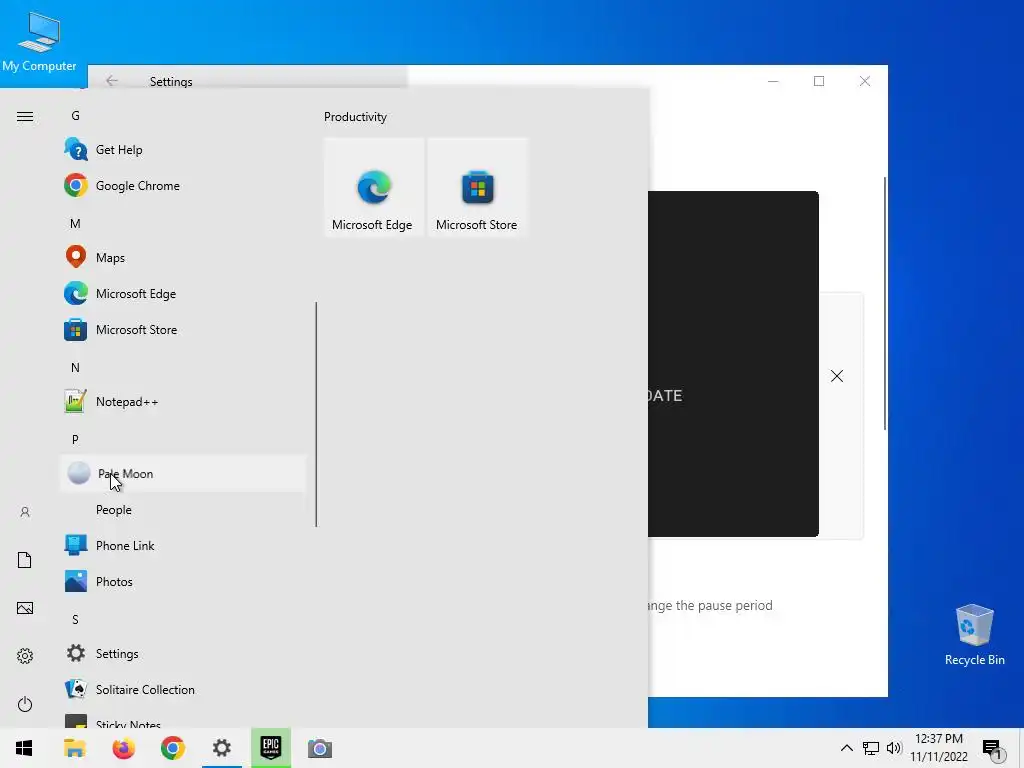The width and height of the screenshot is (1024, 768).
Task: Click the Settings window vertical scrollbar
Action: pos(885,304)
